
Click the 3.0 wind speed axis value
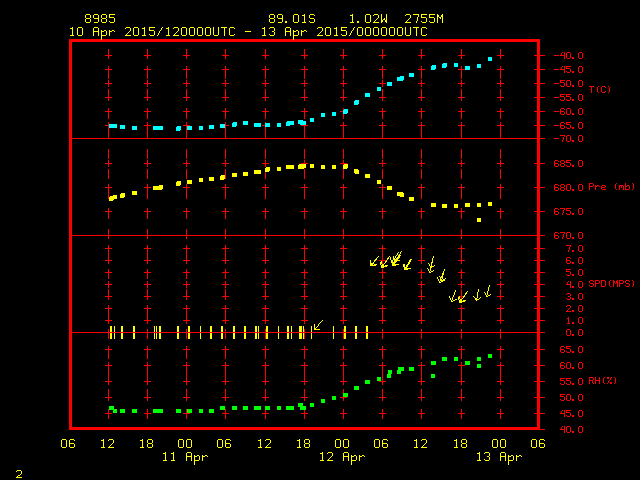pos(574,297)
